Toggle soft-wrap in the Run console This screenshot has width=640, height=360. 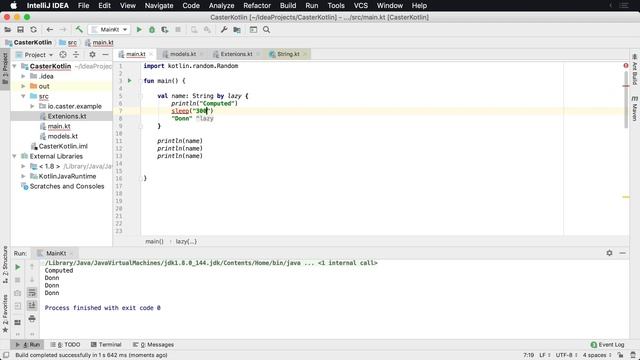32,293
